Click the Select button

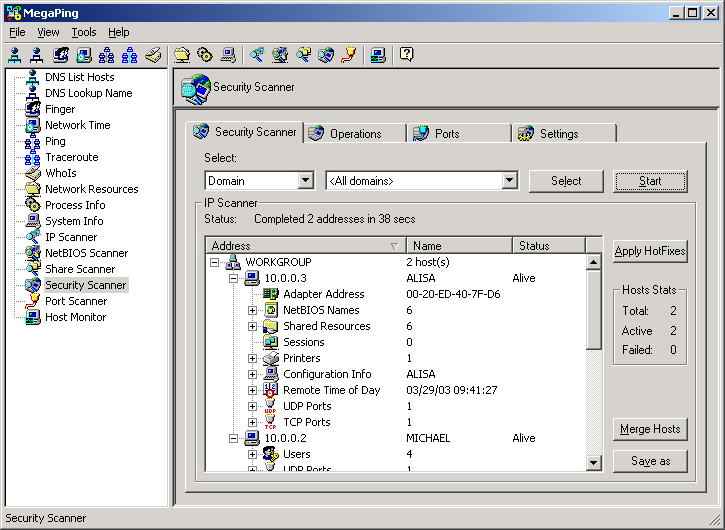[566, 181]
